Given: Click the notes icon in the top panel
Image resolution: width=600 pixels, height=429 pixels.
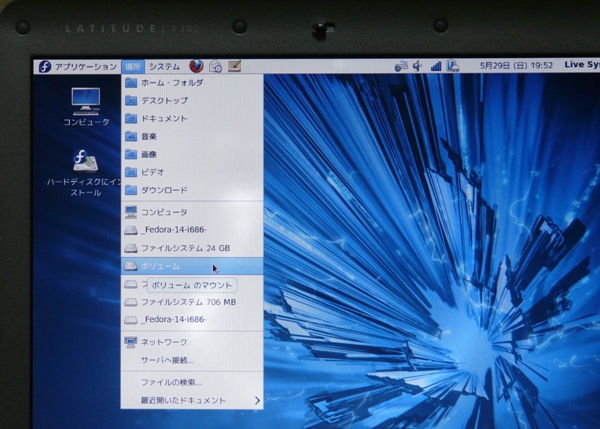Looking at the screenshot, I should 235,66.
